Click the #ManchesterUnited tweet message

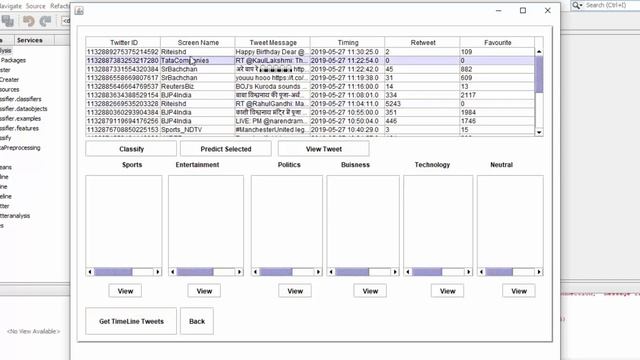click(x=272, y=130)
